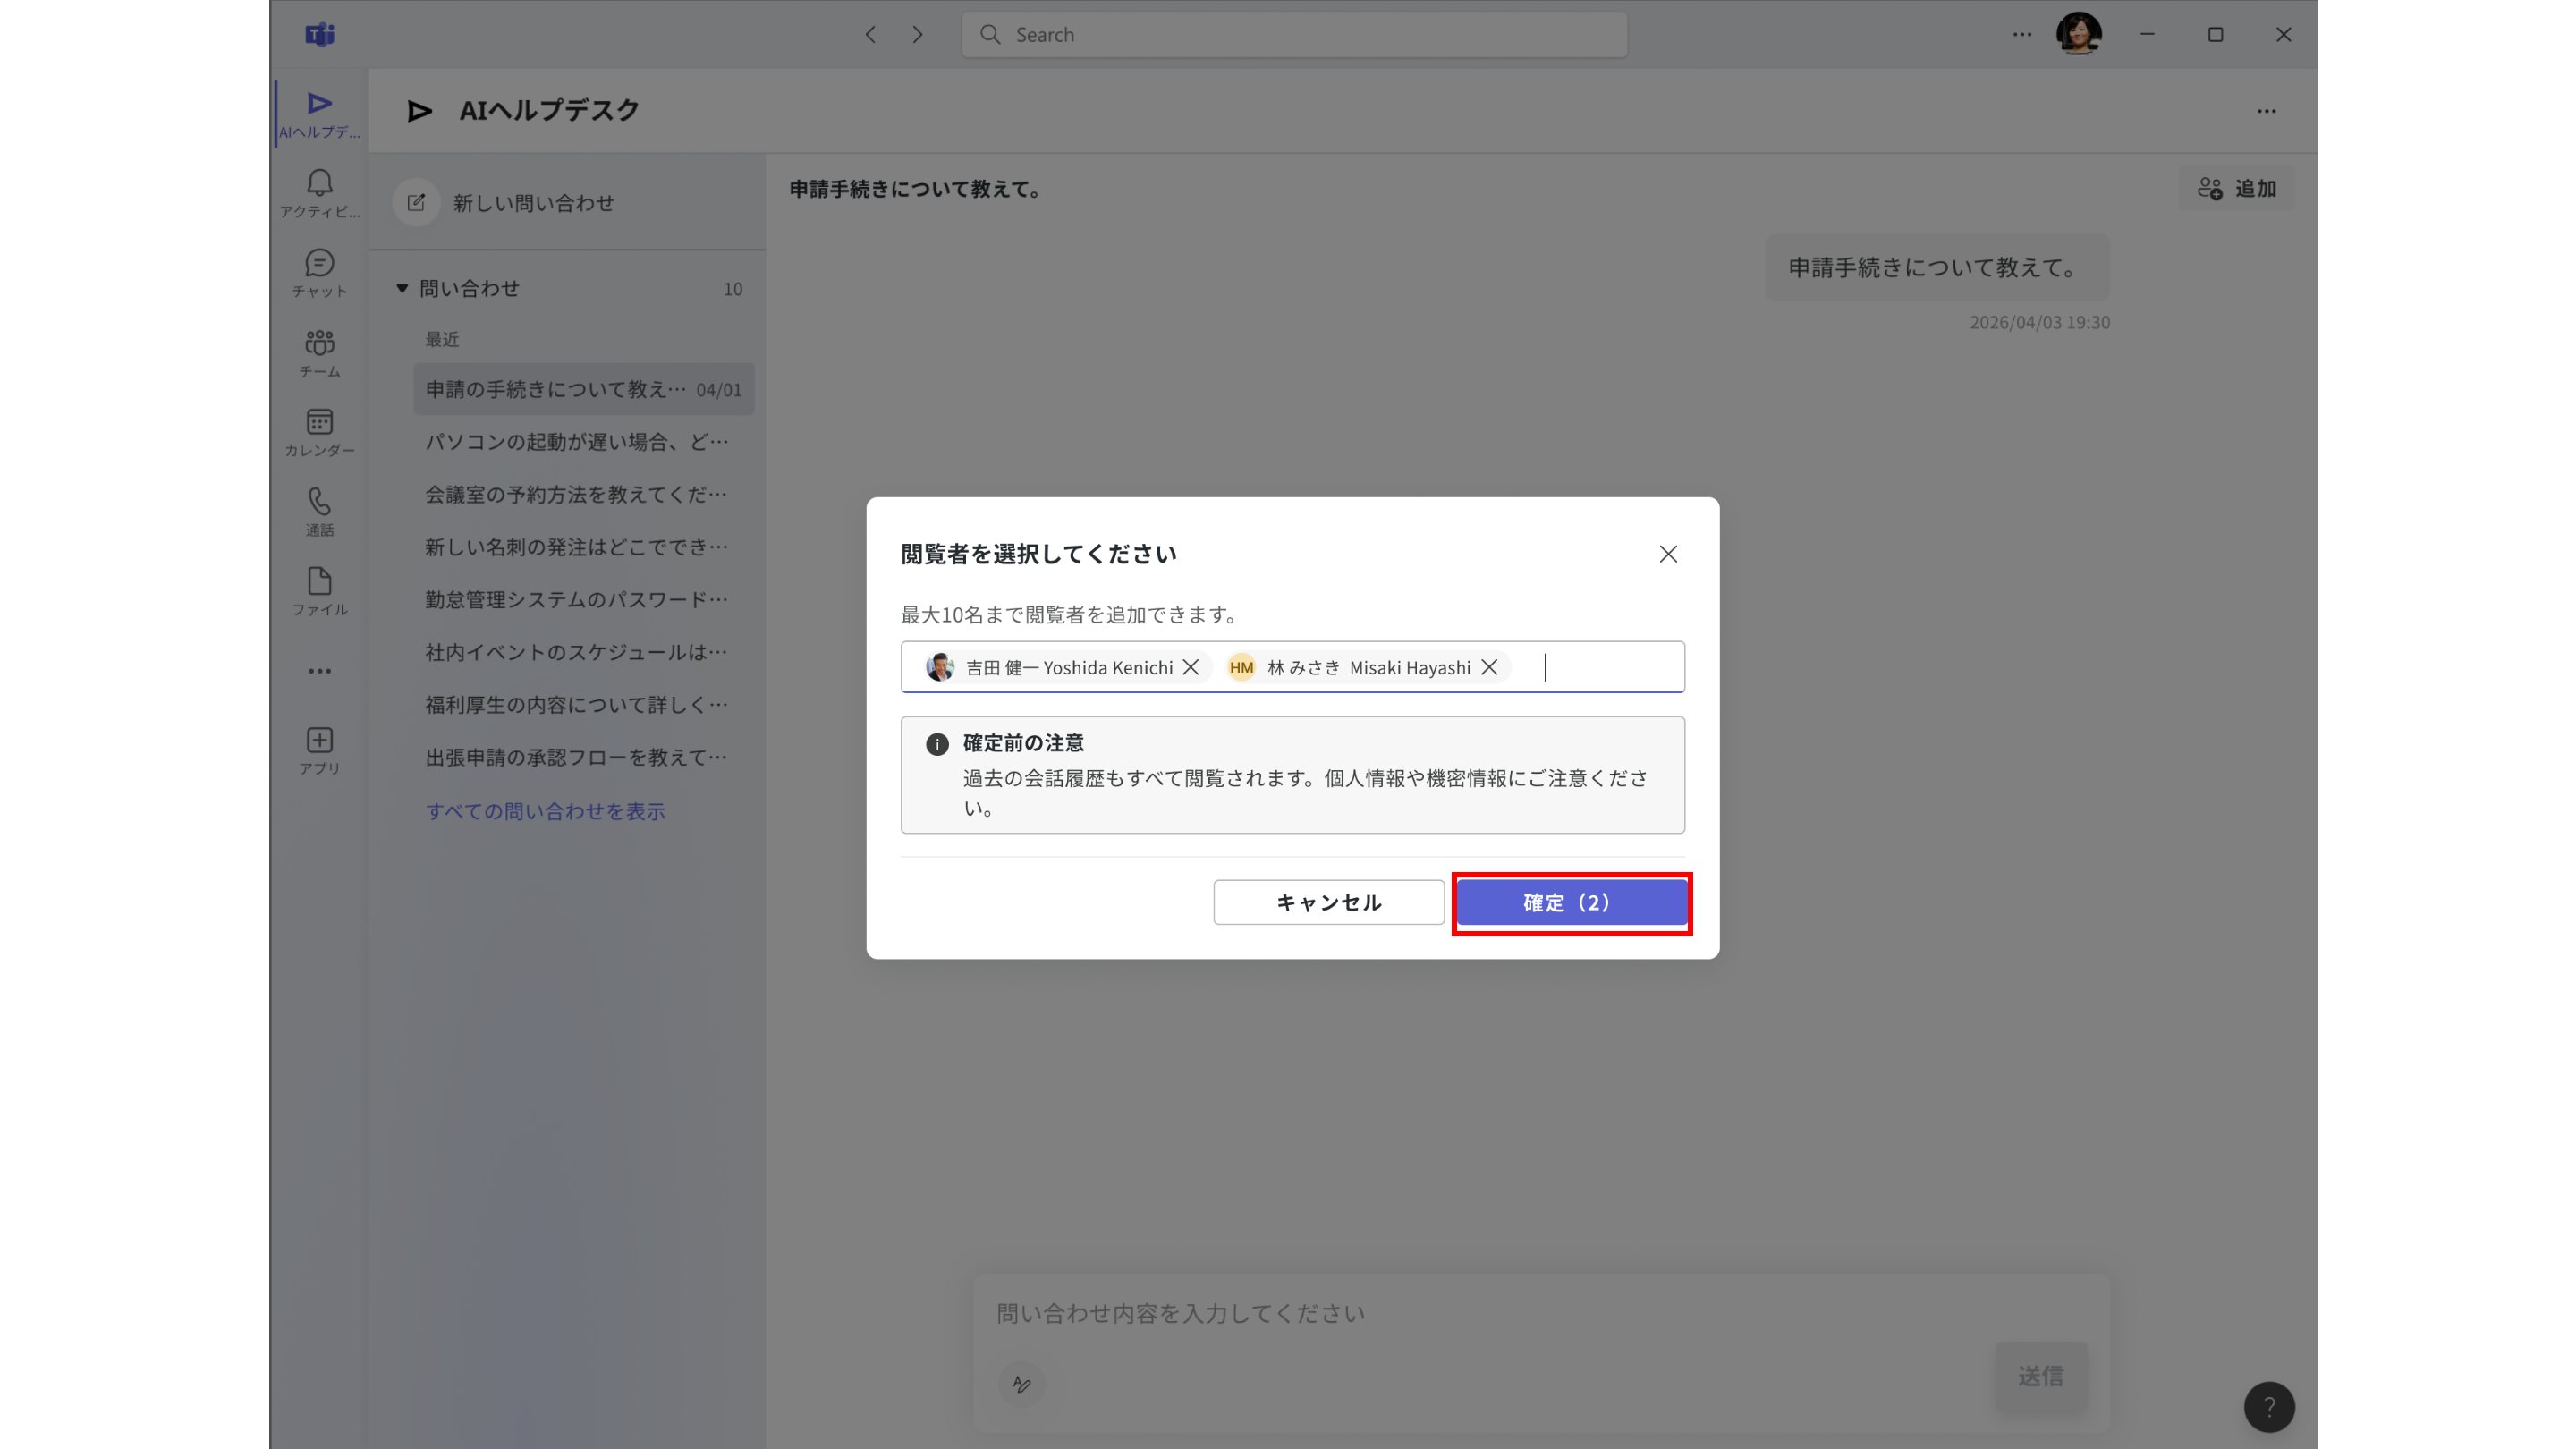Select 申請の手続きについて教え… inquiry
Image resolution: width=2576 pixels, height=1449 pixels.
[x=583, y=389]
